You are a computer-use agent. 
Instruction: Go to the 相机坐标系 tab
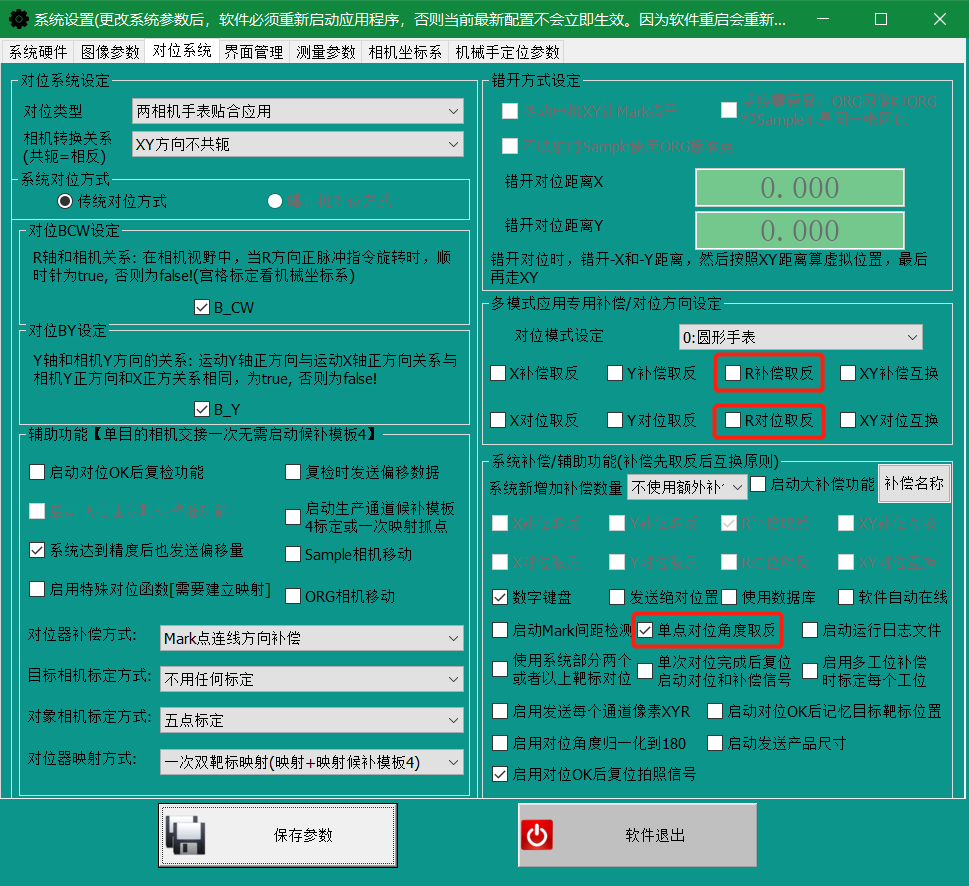point(405,52)
